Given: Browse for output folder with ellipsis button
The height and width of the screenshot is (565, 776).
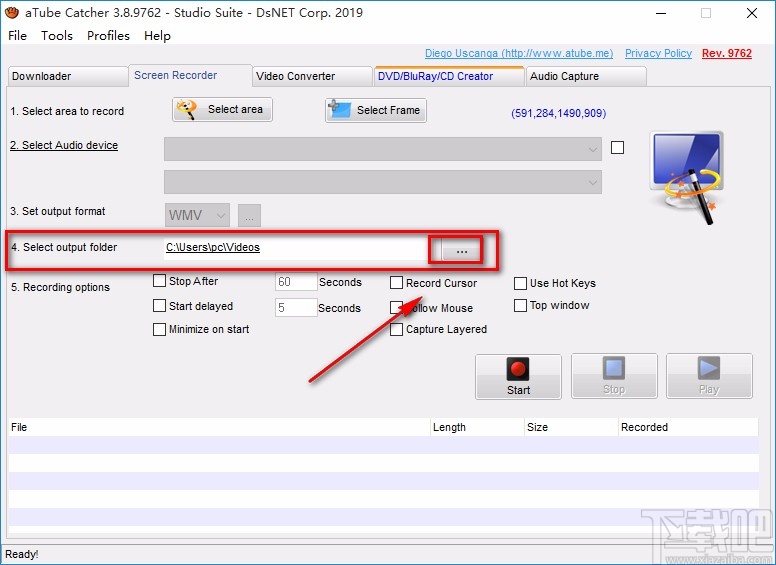Looking at the screenshot, I should pos(460,250).
